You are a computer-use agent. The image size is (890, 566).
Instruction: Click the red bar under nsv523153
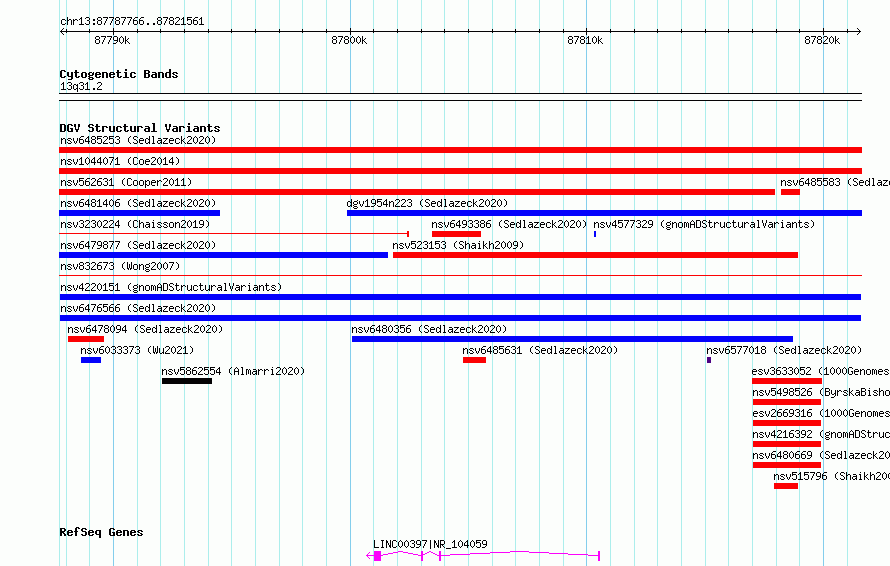click(x=595, y=255)
